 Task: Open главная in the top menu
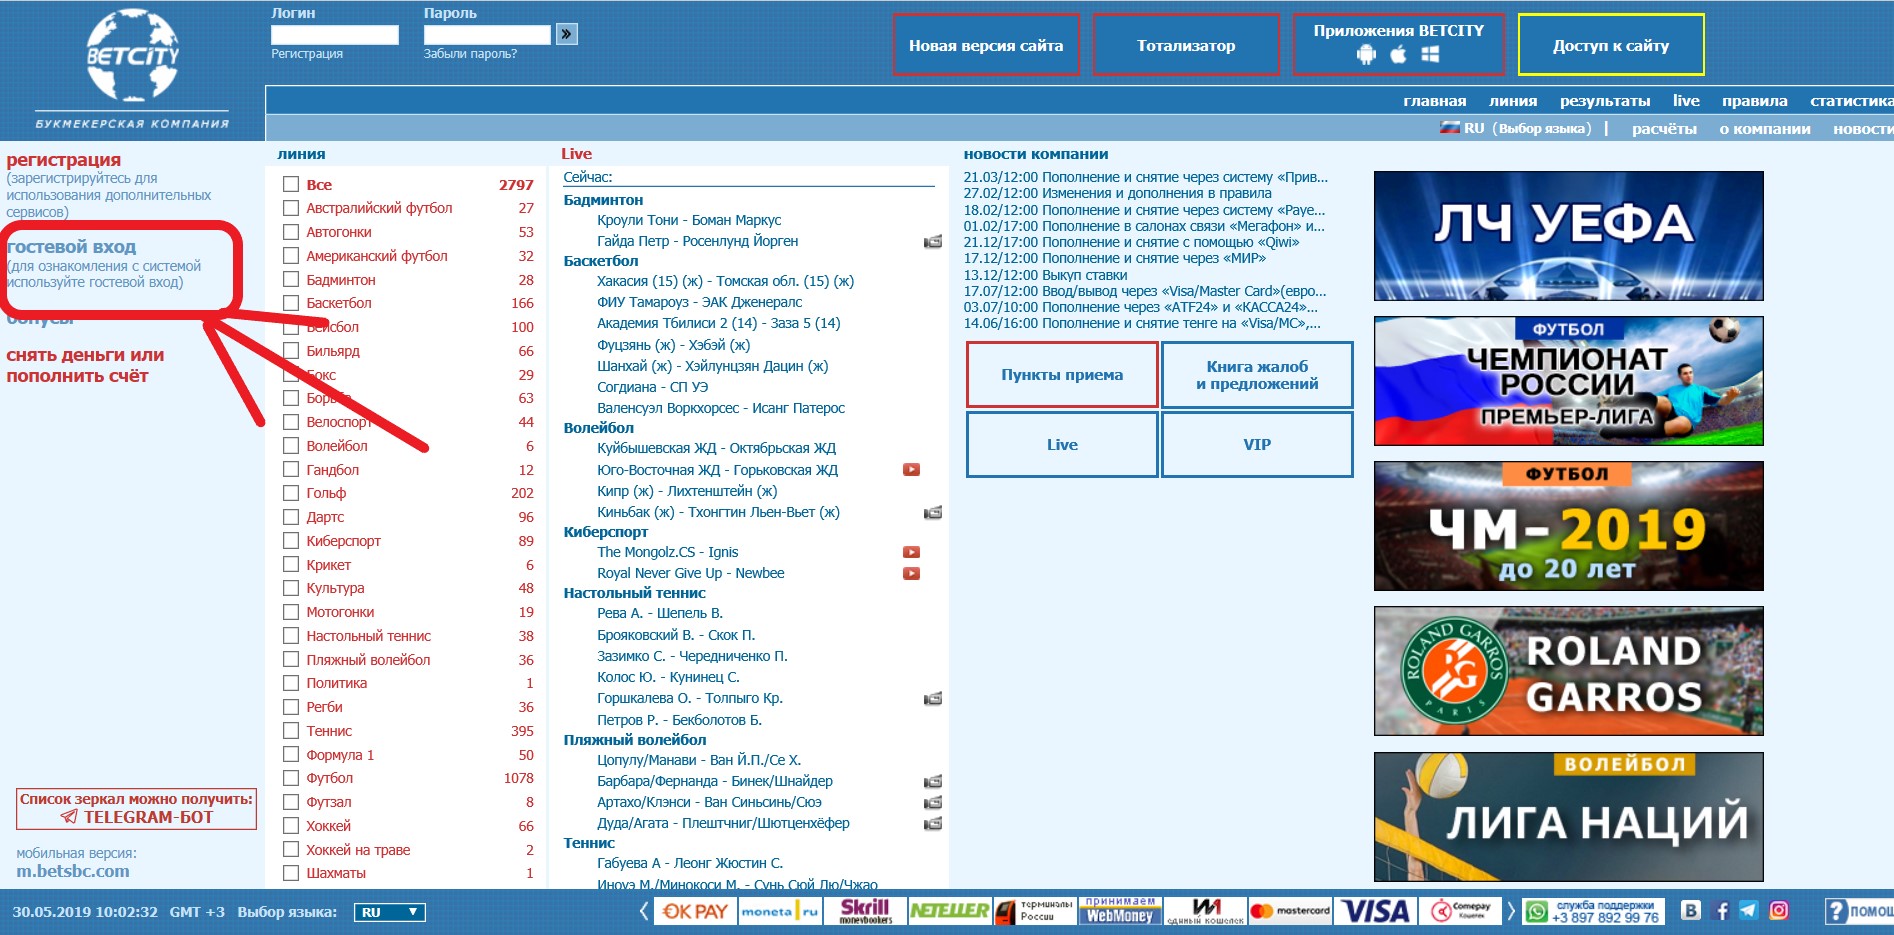pyautogui.click(x=1434, y=100)
